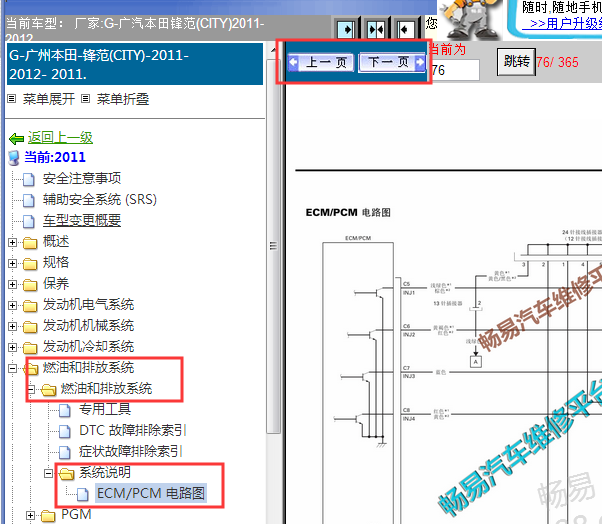Click 车型变更概要 page icon

pos(29,221)
